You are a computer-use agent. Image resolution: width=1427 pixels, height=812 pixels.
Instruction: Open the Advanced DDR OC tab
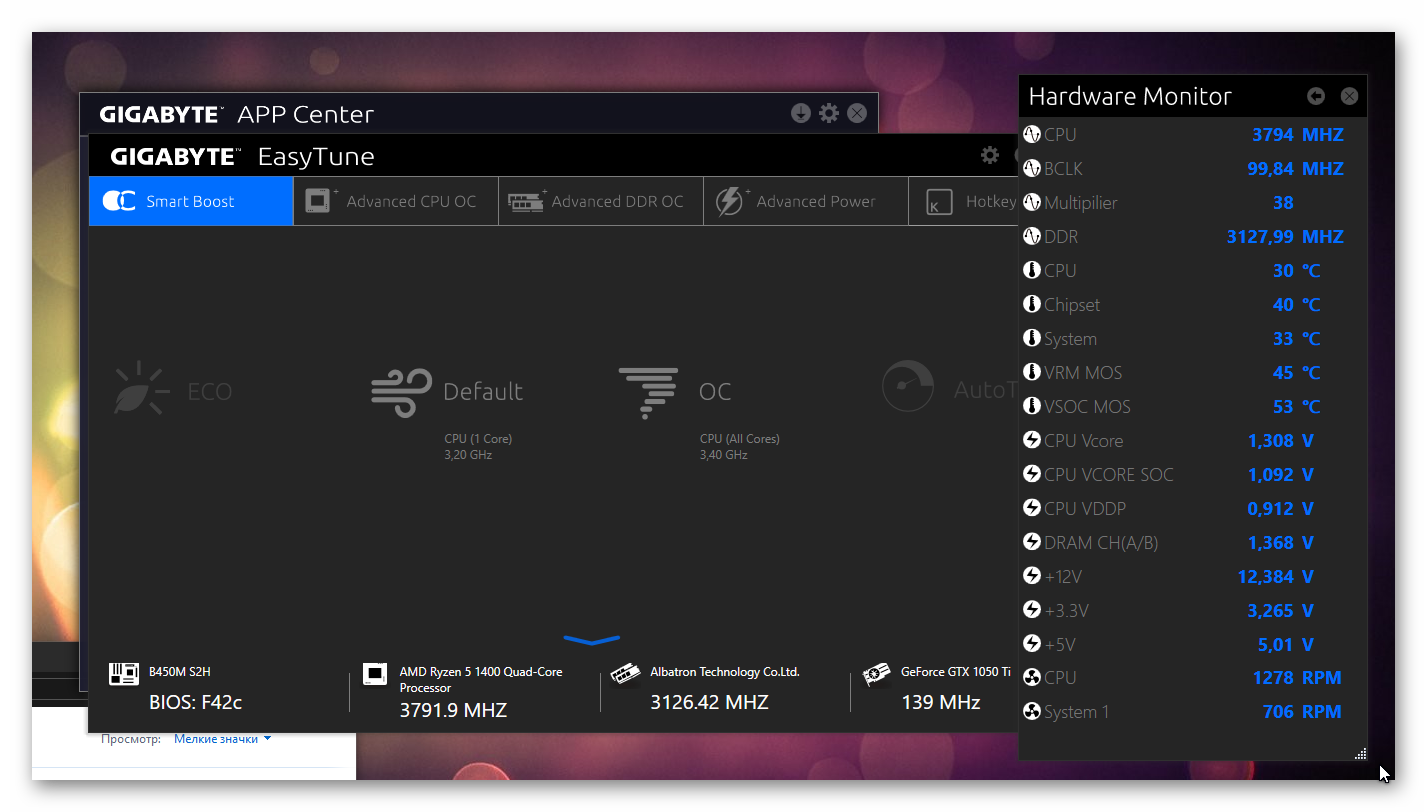point(601,201)
